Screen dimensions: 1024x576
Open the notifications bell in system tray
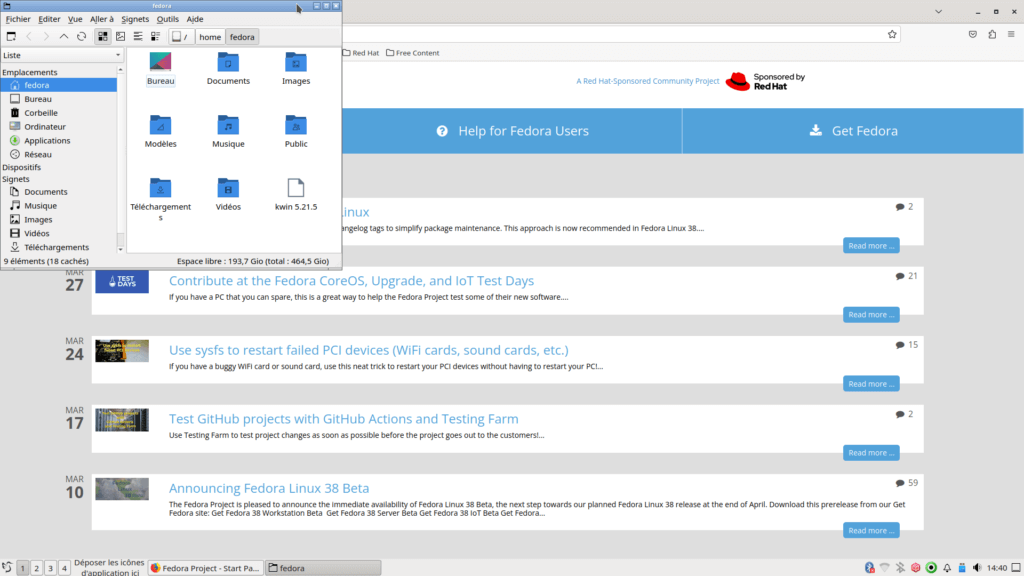[x=947, y=568]
